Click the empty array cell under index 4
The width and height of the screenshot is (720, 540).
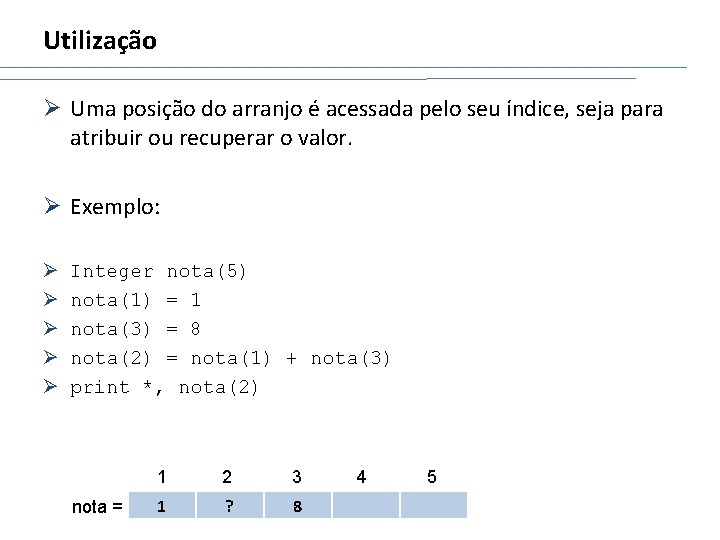(x=365, y=506)
